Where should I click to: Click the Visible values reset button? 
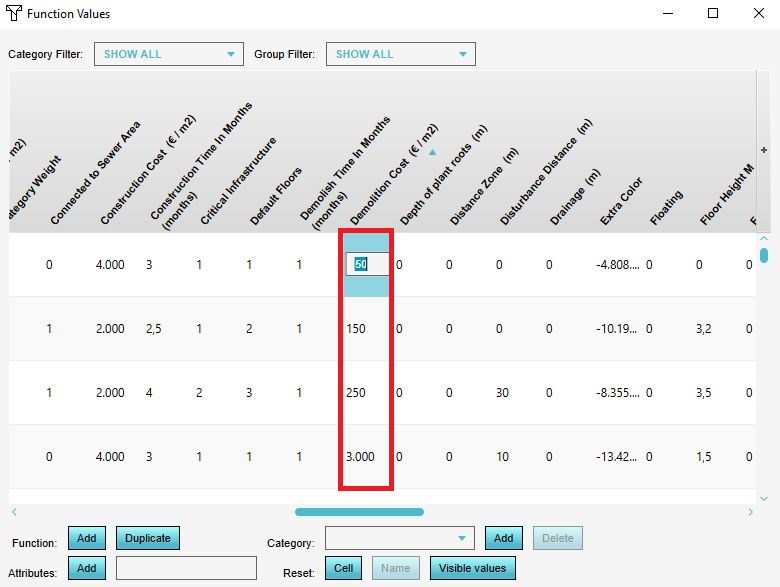[x=472, y=569]
